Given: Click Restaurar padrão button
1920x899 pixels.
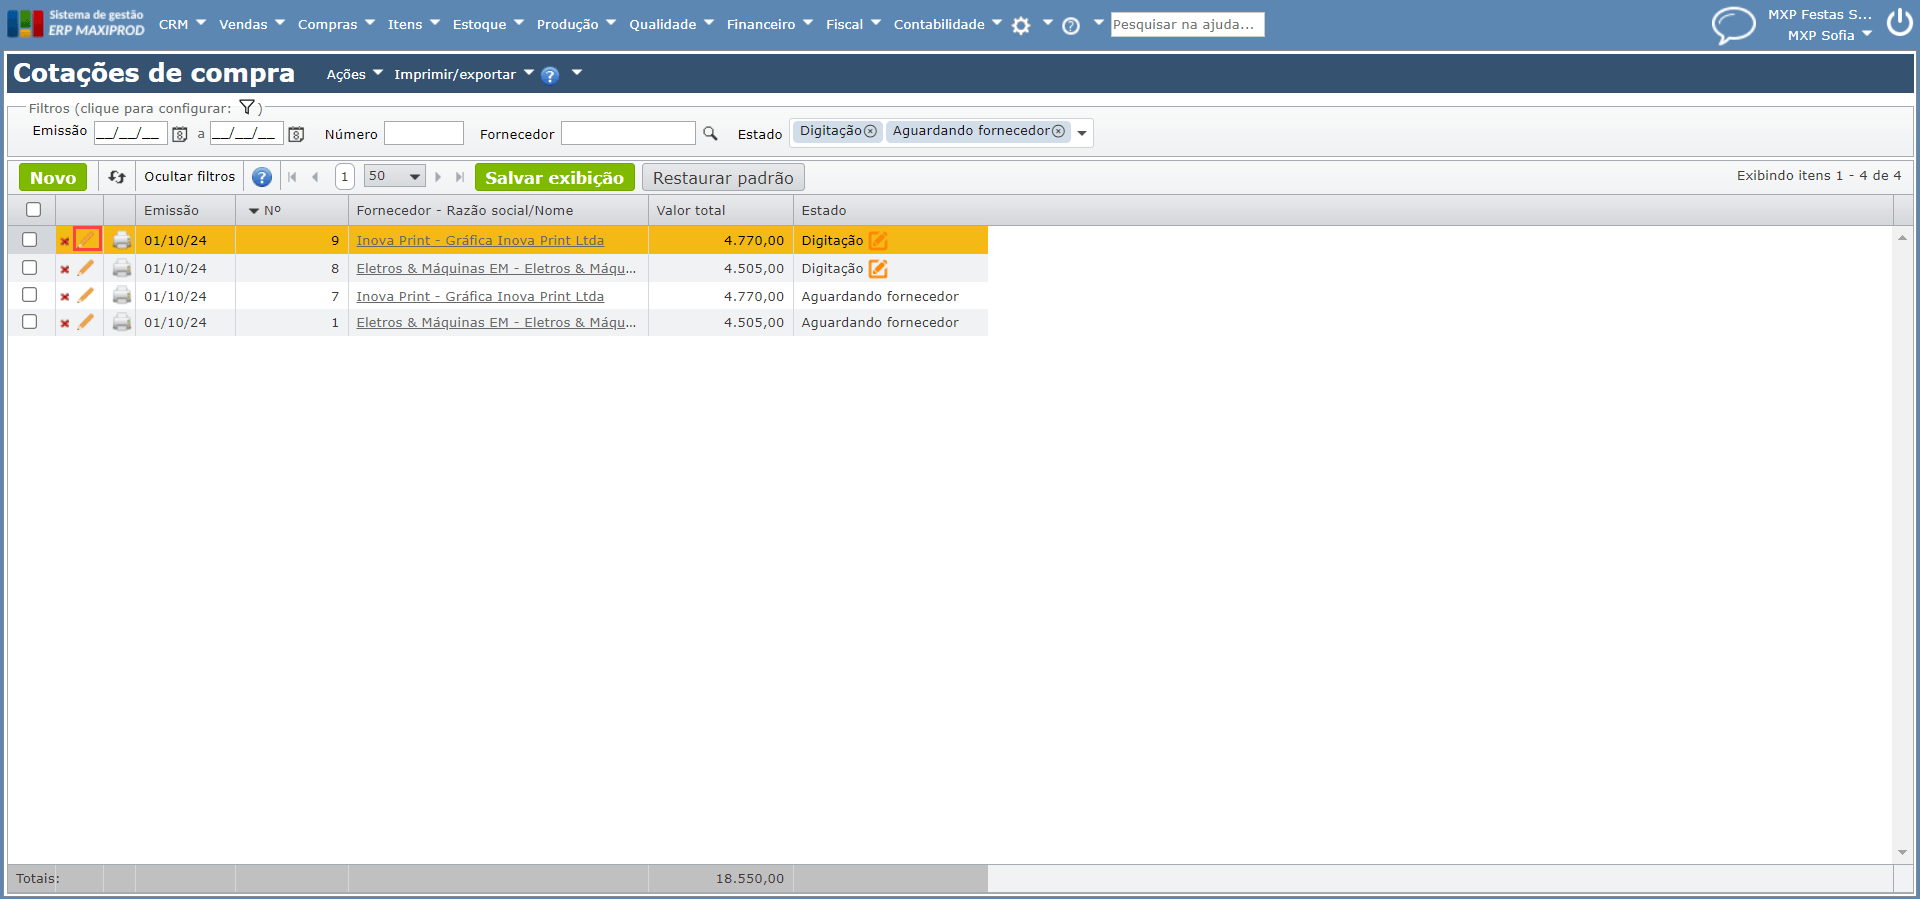Looking at the screenshot, I should (x=723, y=177).
